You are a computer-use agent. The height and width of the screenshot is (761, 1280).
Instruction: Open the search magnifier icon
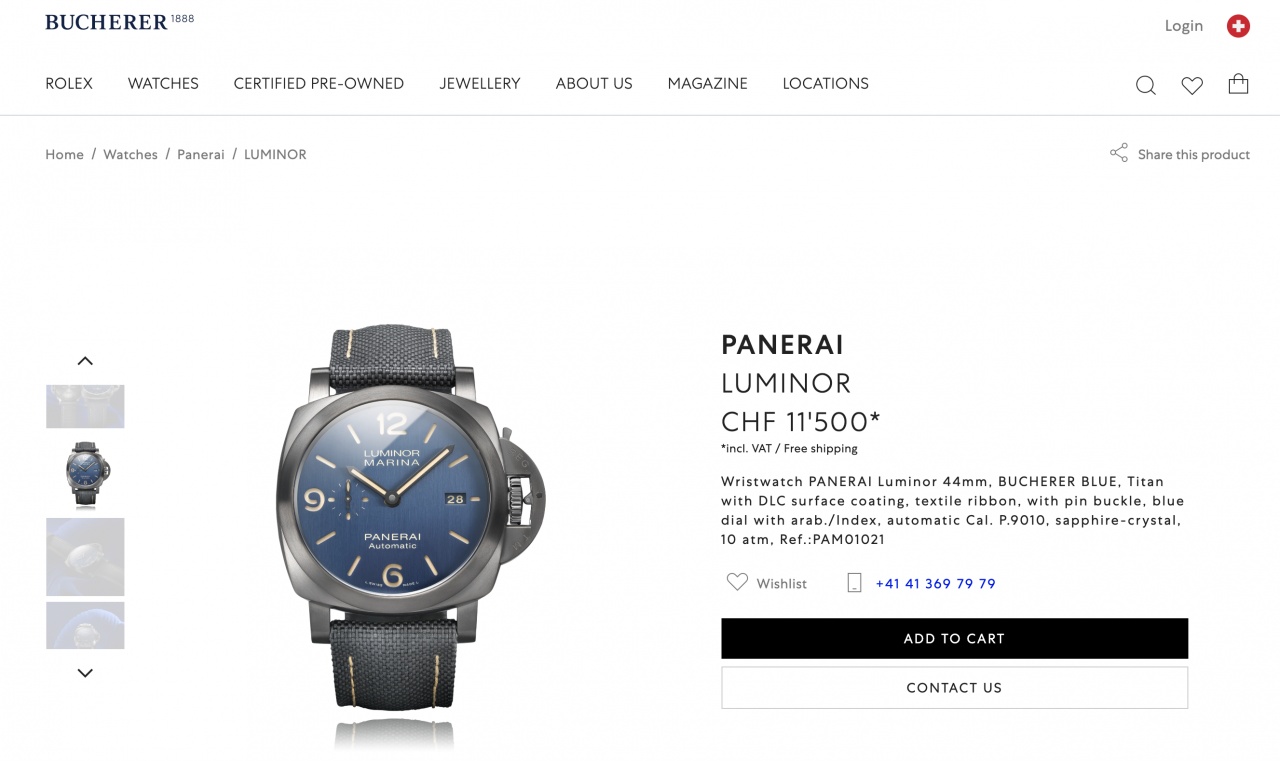click(x=1146, y=85)
